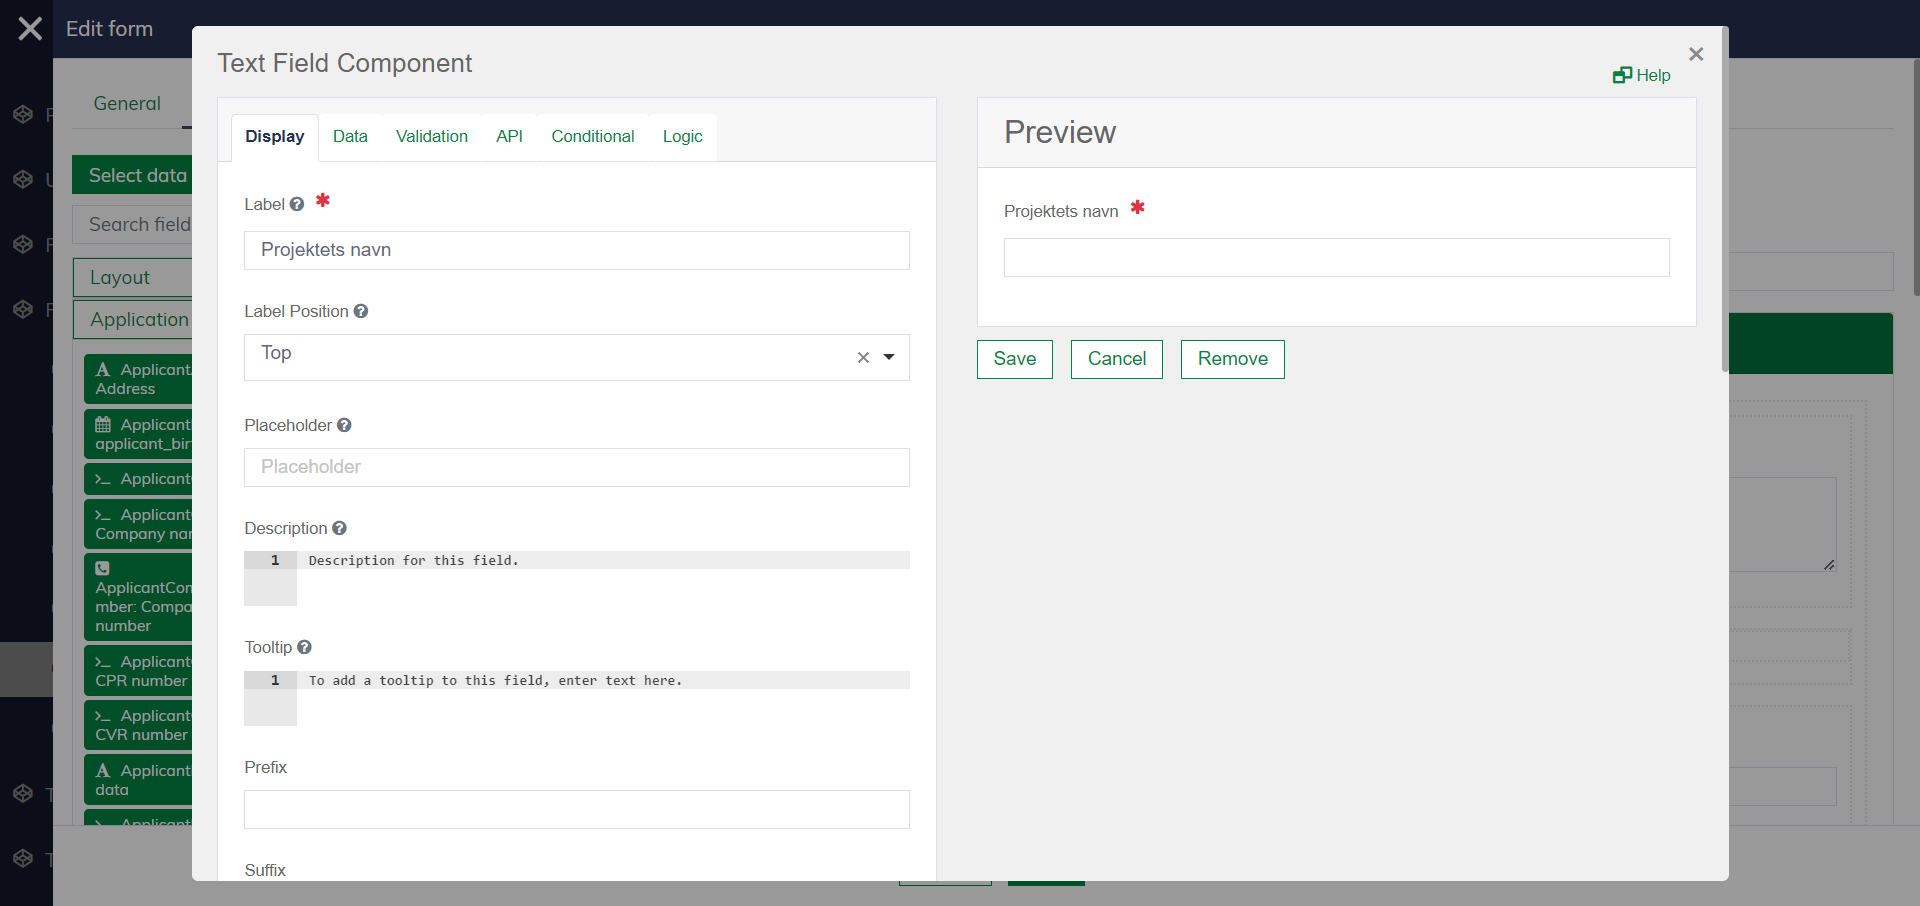Click the Description help icon
The width and height of the screenshot is (1920, 906).
(340, 528)
